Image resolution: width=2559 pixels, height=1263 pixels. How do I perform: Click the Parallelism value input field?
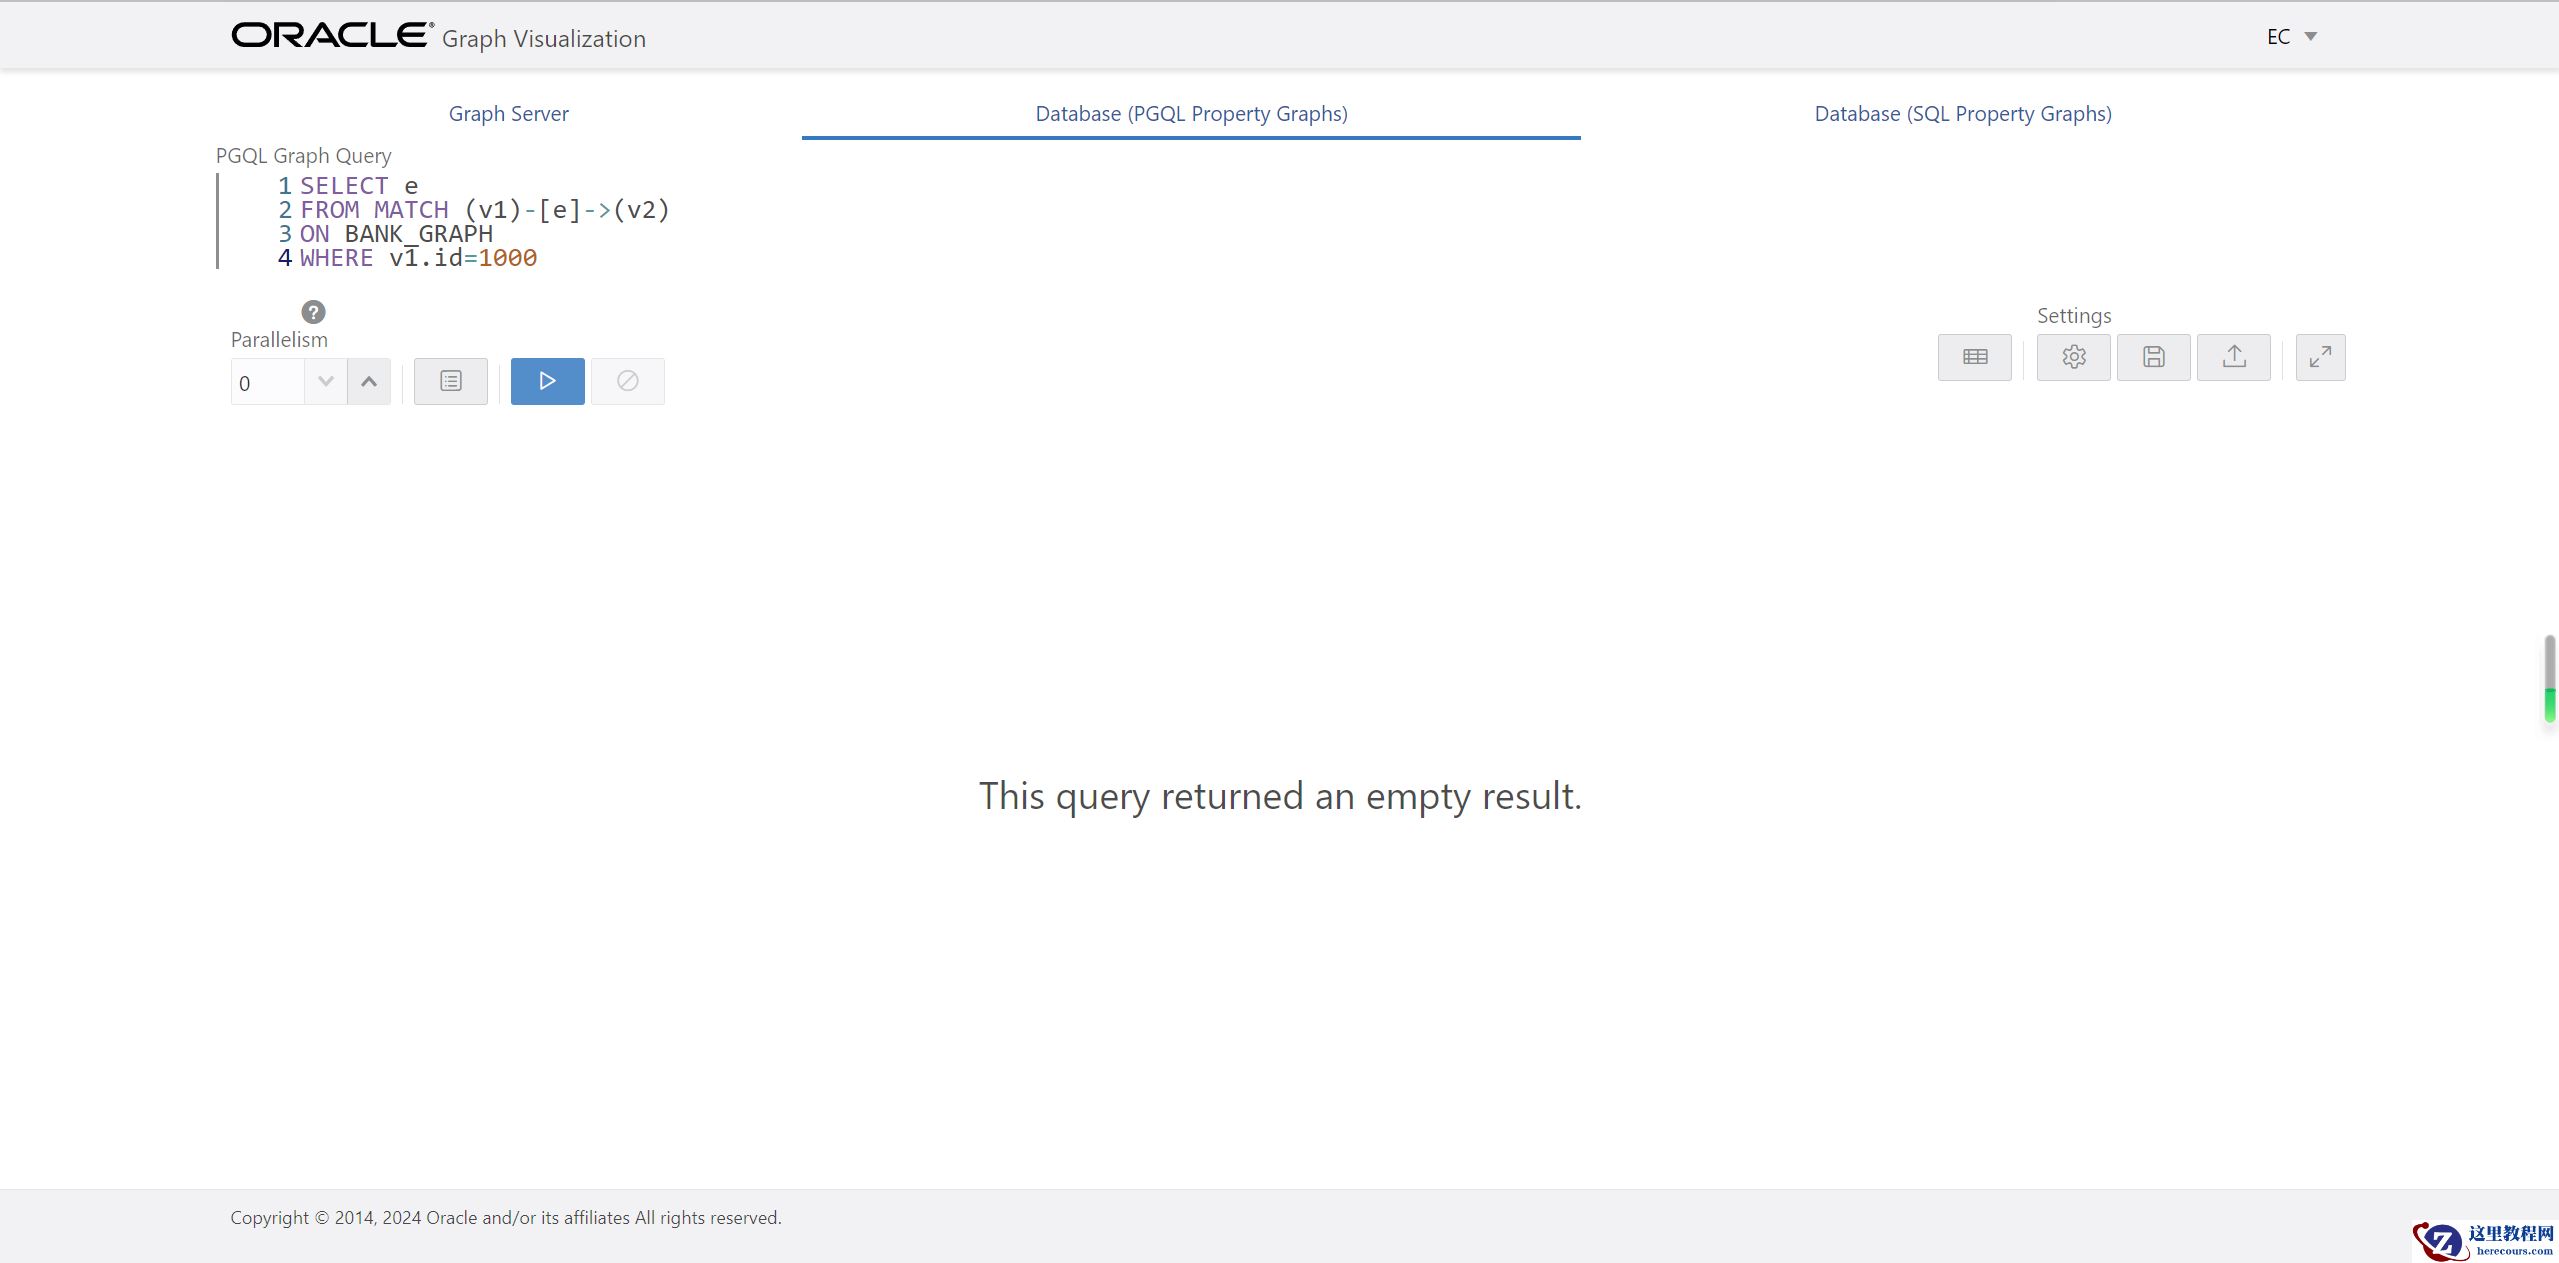266,383
